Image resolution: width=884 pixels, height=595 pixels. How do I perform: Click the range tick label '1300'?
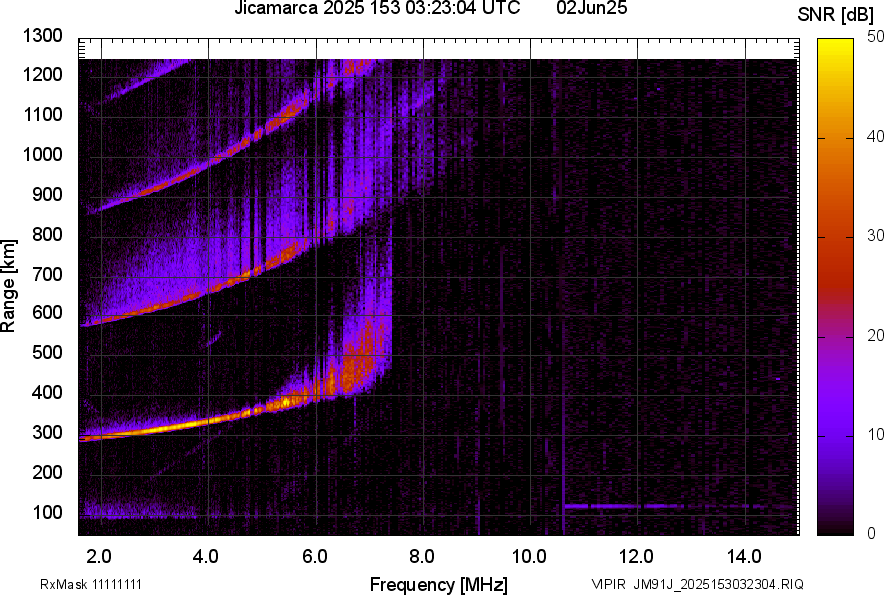click(x=42, y=36)
